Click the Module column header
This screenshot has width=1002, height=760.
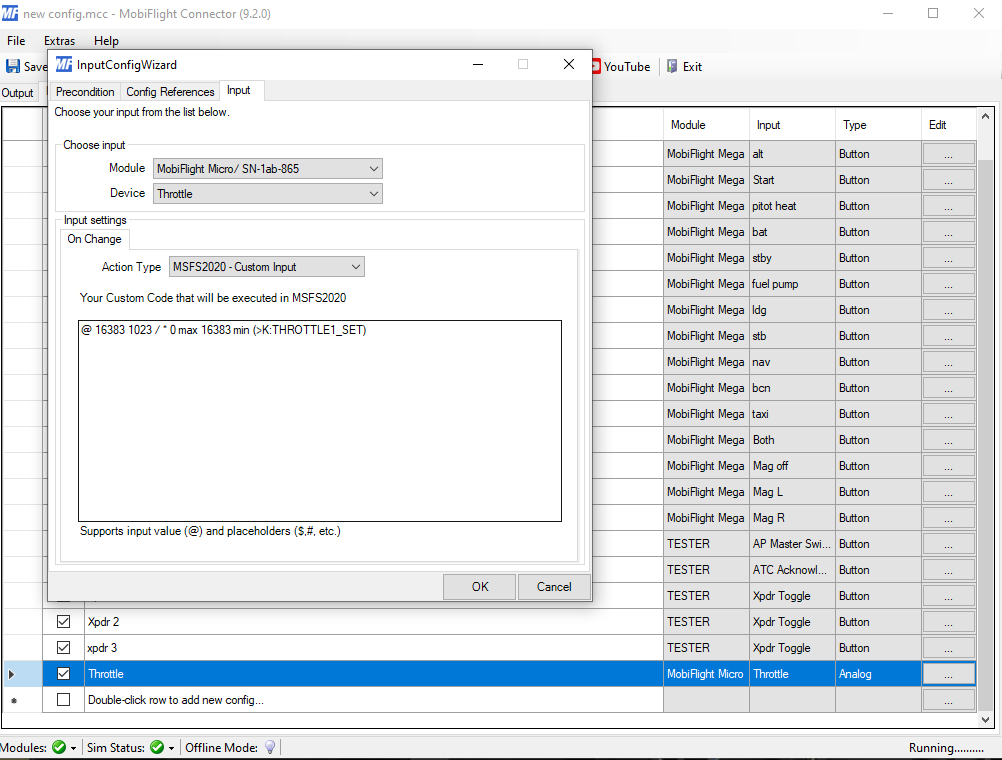coord(706,125)
